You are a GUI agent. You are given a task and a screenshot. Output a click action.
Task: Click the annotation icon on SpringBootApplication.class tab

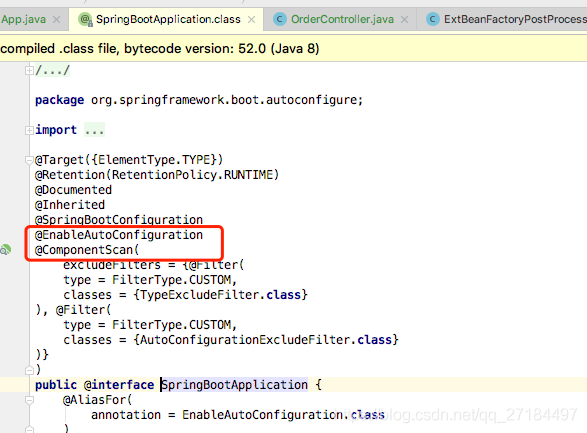click(x=85, y=19)
